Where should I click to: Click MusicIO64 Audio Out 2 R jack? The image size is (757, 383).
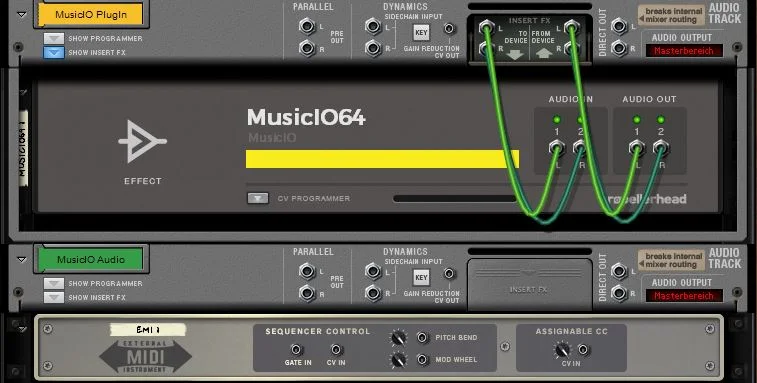click(661, 148)
